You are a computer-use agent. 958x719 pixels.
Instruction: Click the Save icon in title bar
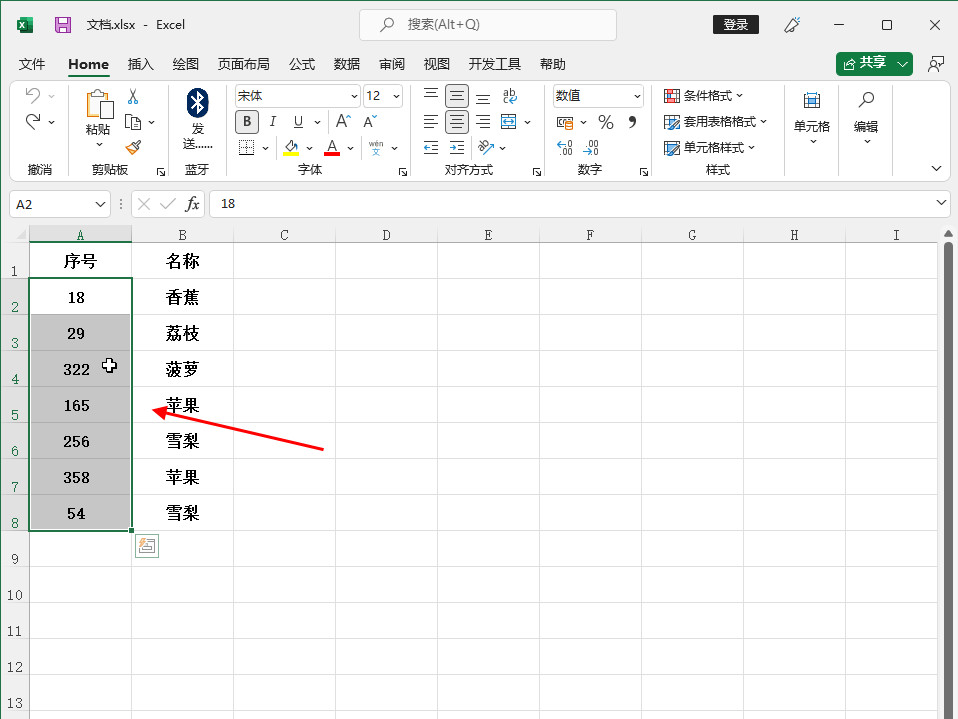click(63, 25)
